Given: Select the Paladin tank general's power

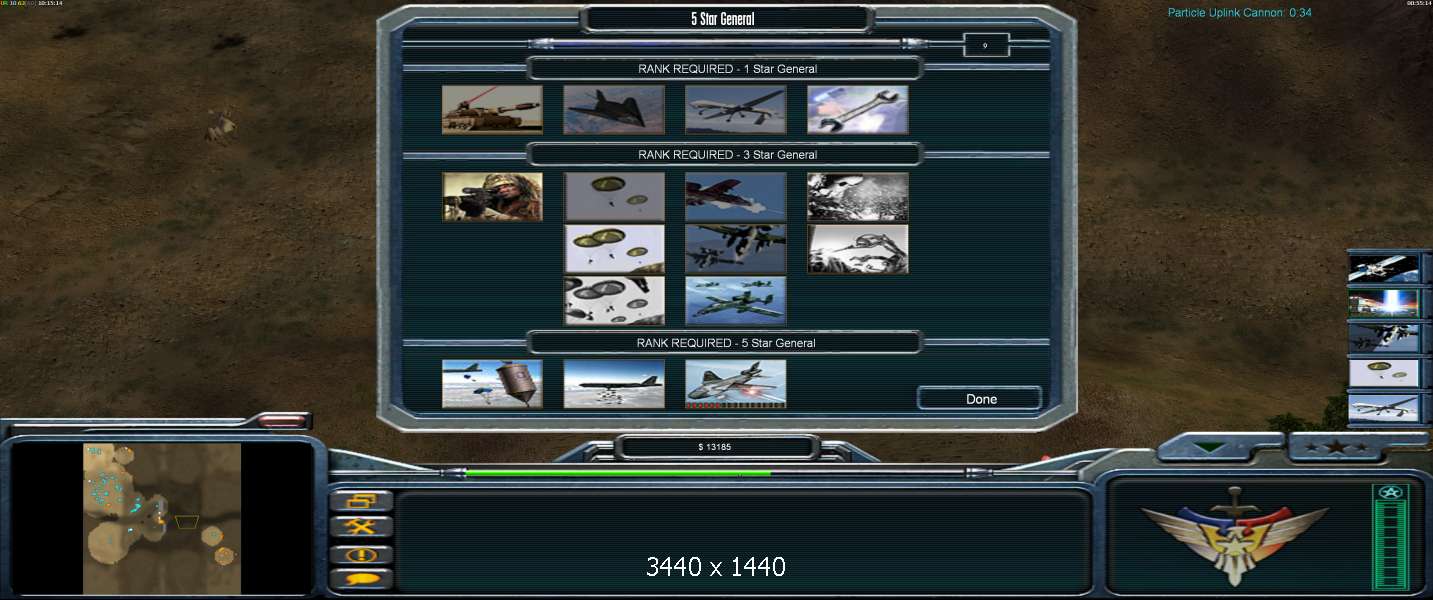Looking at the screenshot, I should tap(492, 110).
